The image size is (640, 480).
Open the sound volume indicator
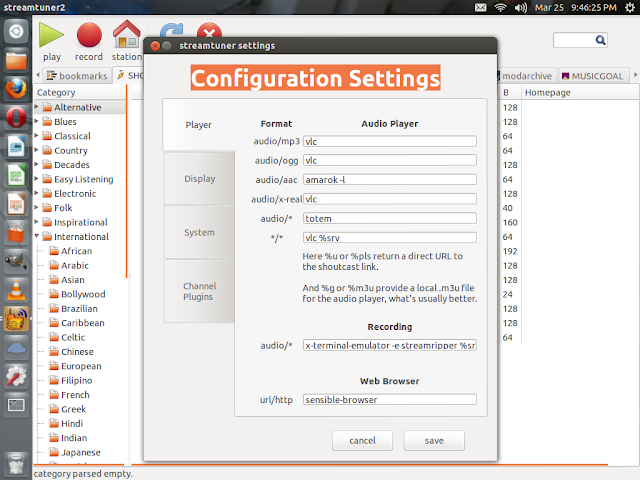click(x=520, y=7)
